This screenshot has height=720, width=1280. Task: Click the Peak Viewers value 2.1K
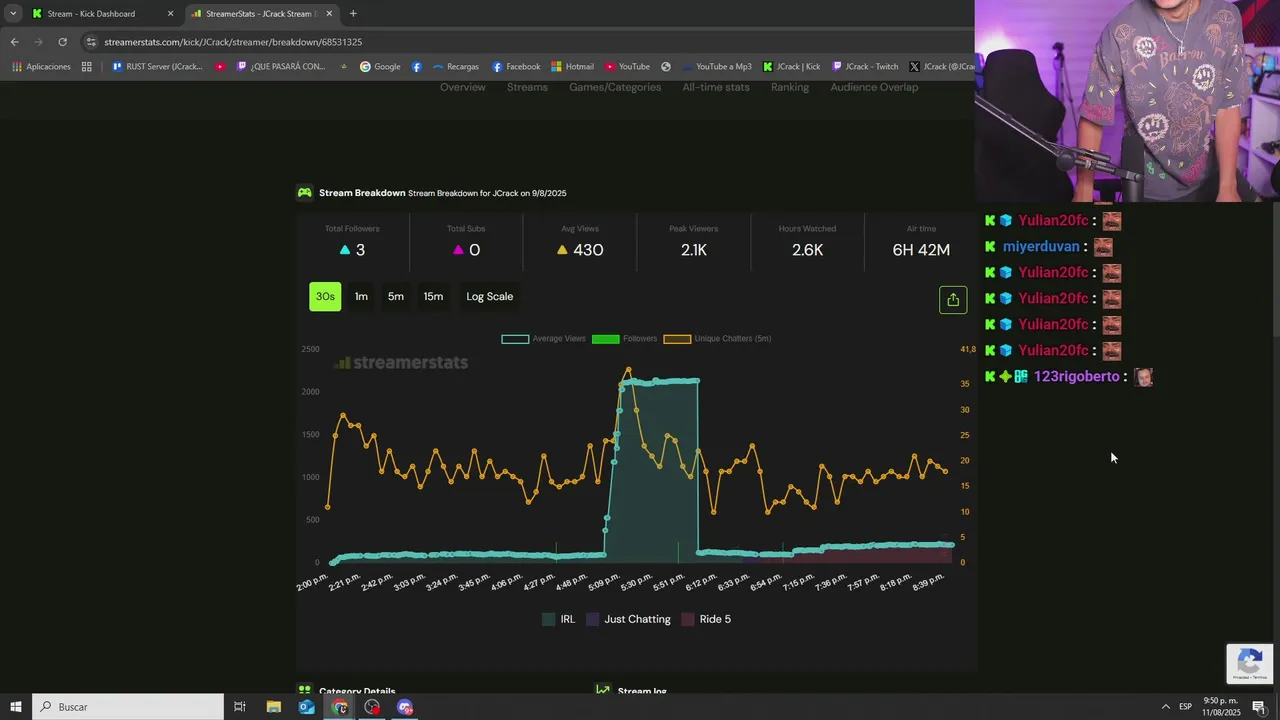[x=694, y=250]
